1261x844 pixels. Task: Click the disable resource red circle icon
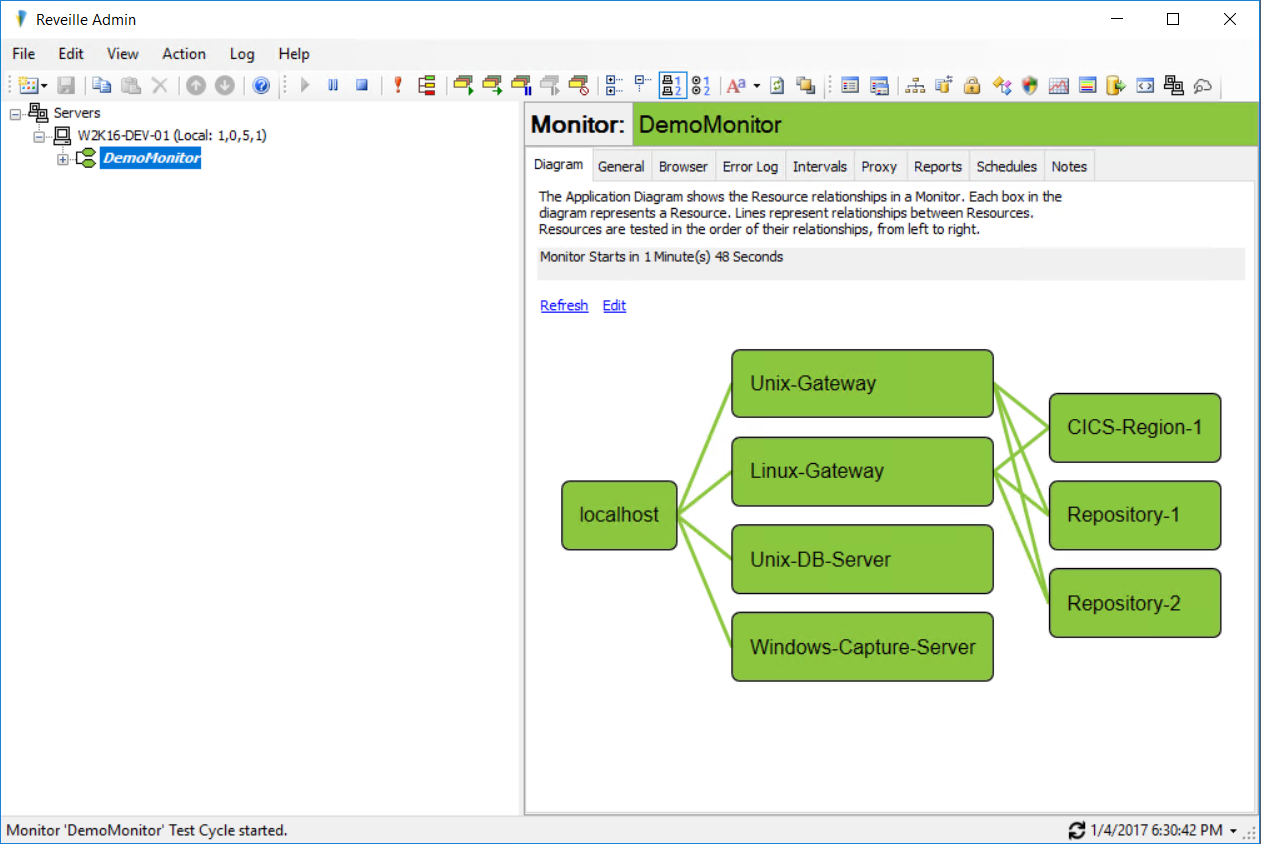click(x=578, y=86)
